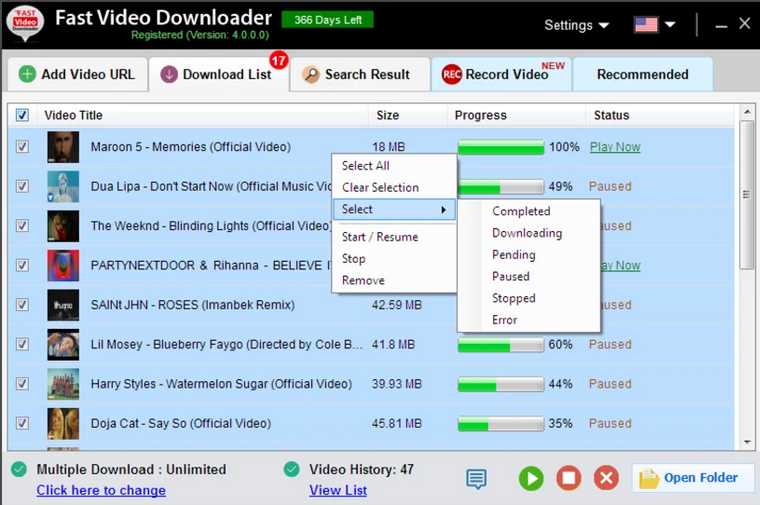This screenshot has width=760, height=505.
Task: Click the yellow folder icon on Open Folder
Action: click(x=649, y=478)
